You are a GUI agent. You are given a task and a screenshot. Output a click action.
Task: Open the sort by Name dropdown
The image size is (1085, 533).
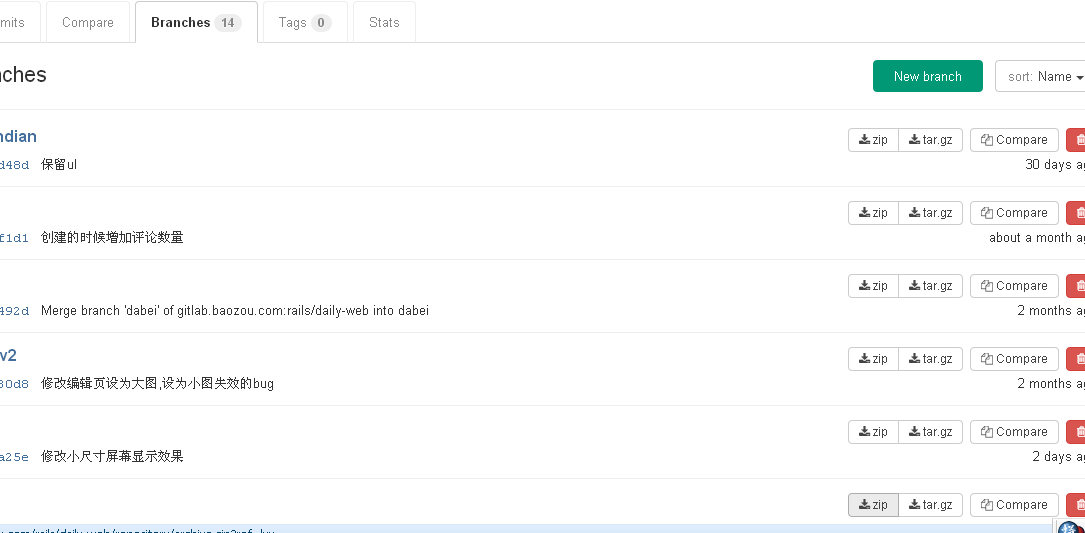click(x=1040, y=76)
